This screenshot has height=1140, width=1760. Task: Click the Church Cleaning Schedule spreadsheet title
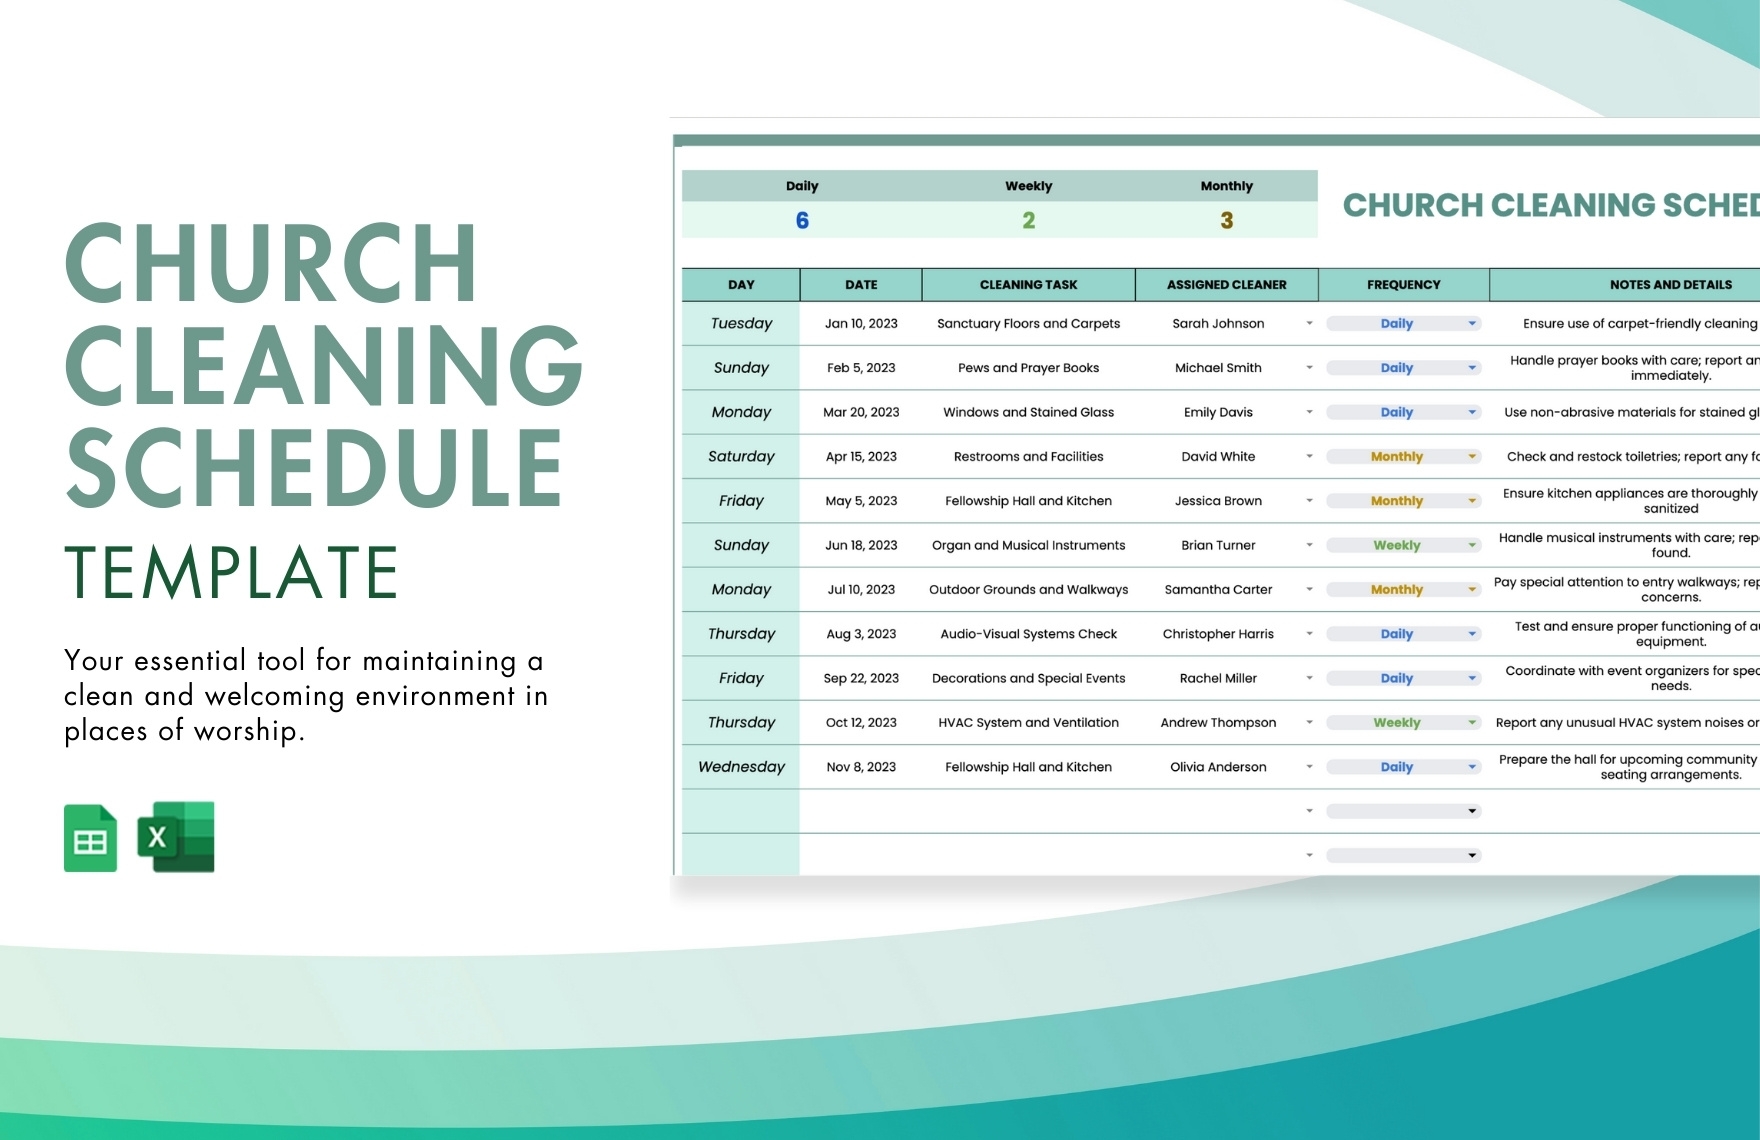1550,205
